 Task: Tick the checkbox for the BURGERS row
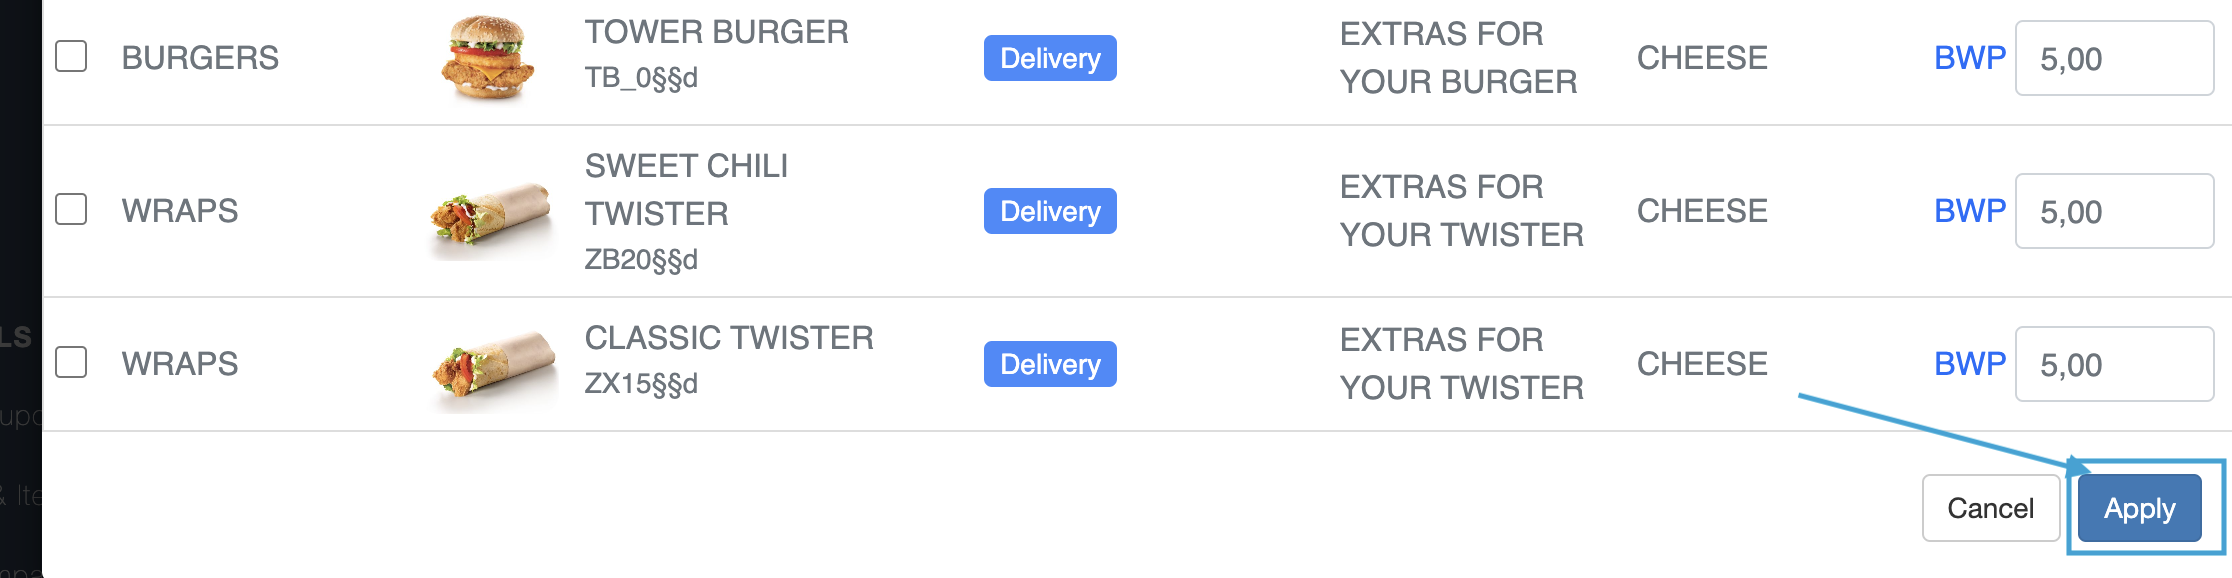point(71,57)
